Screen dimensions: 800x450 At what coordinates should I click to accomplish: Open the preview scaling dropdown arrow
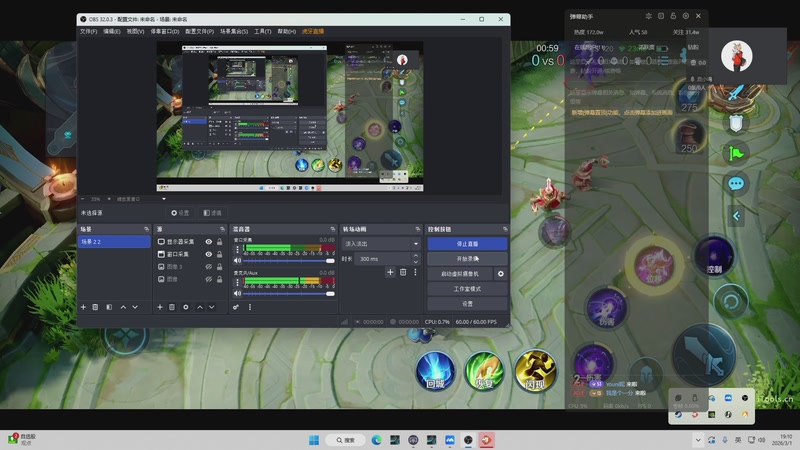coord(164,199)
